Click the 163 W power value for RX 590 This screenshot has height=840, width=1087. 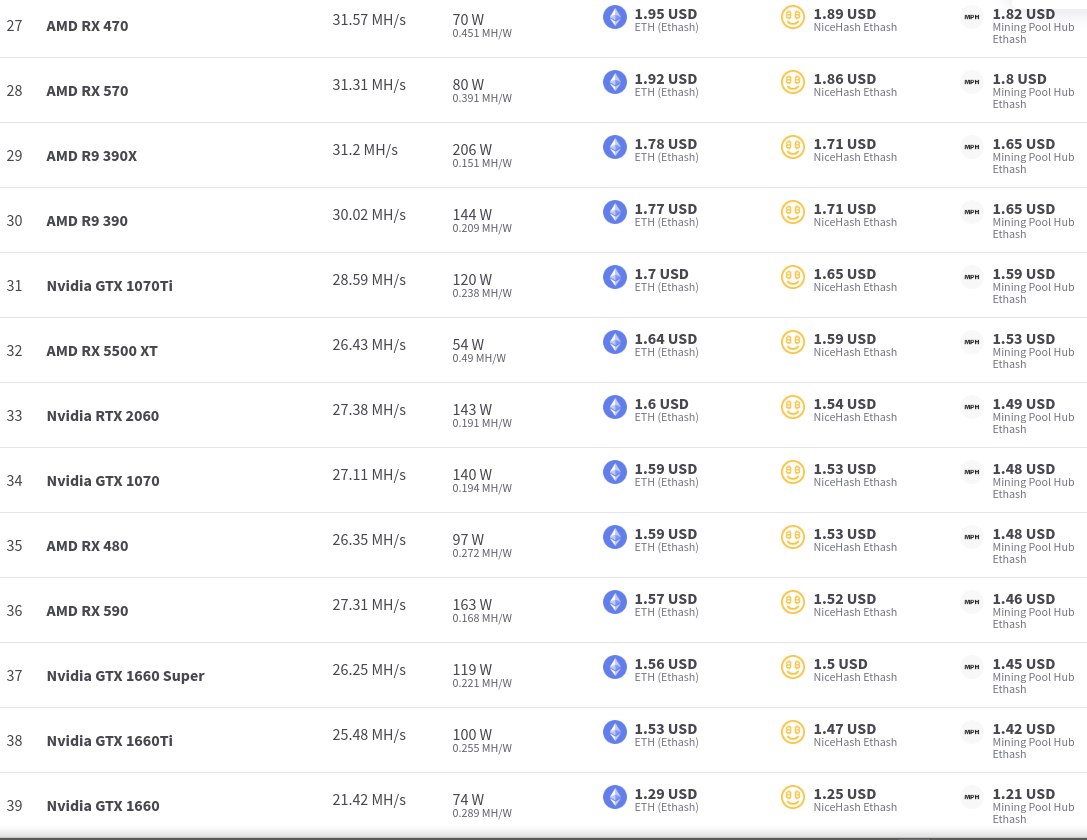(472, 604)
